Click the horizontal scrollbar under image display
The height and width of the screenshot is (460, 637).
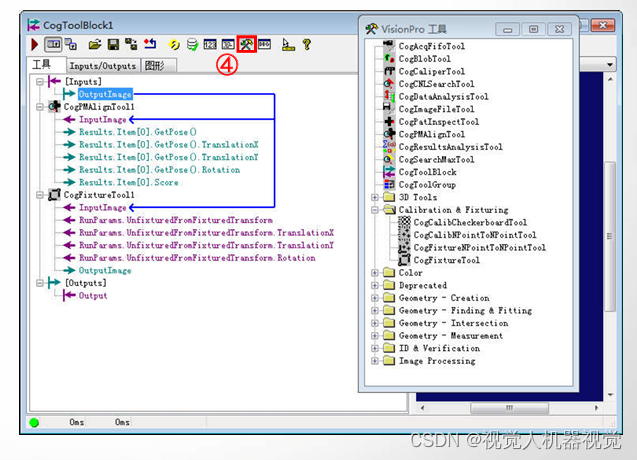point(509,408)
